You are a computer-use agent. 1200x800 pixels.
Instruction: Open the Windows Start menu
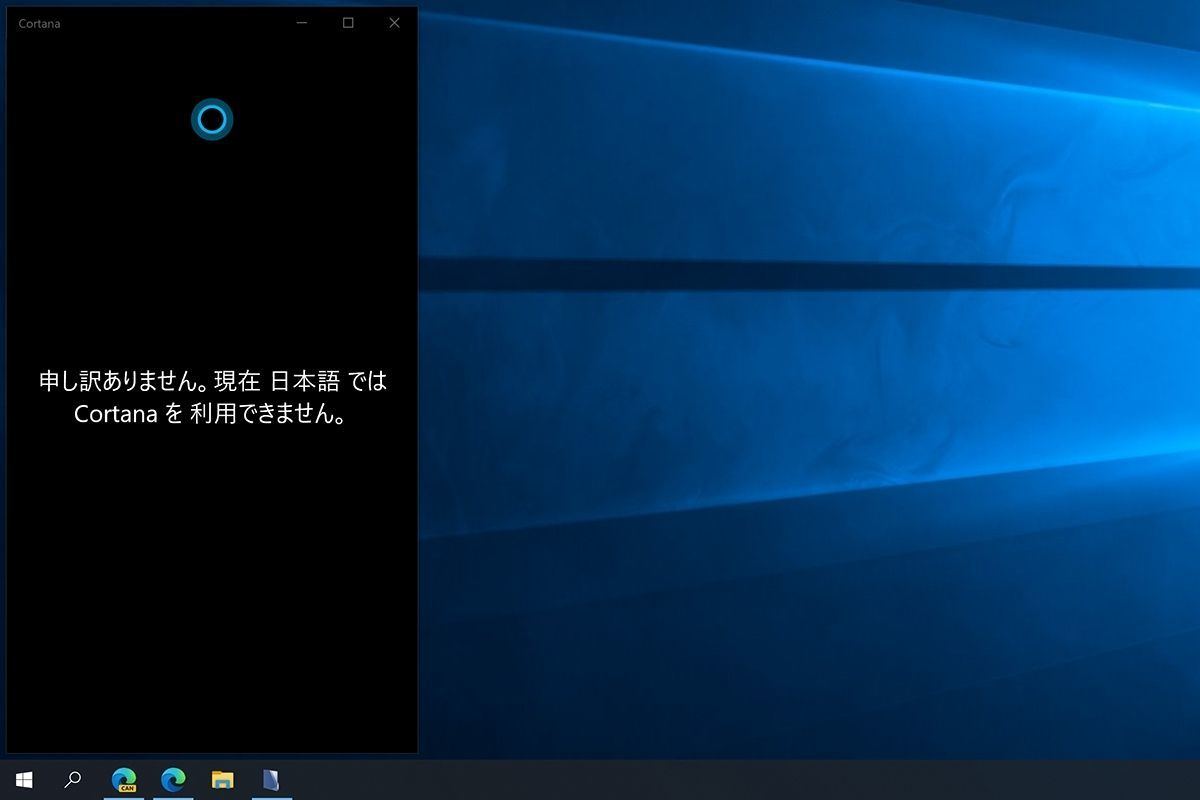[x=24, y=780]
